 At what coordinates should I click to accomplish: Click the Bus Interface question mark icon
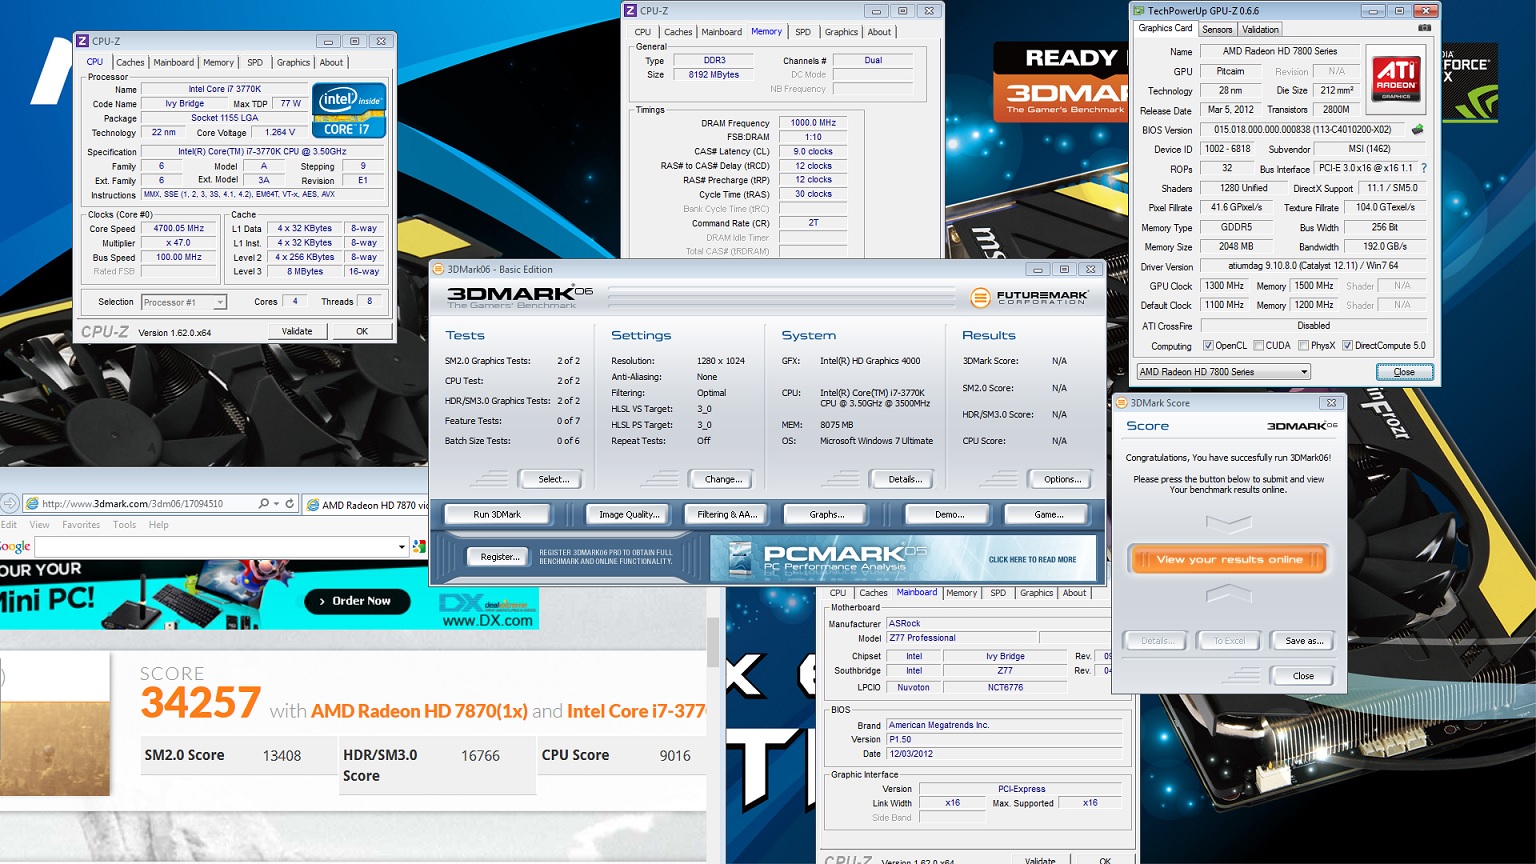(1424, 168)
